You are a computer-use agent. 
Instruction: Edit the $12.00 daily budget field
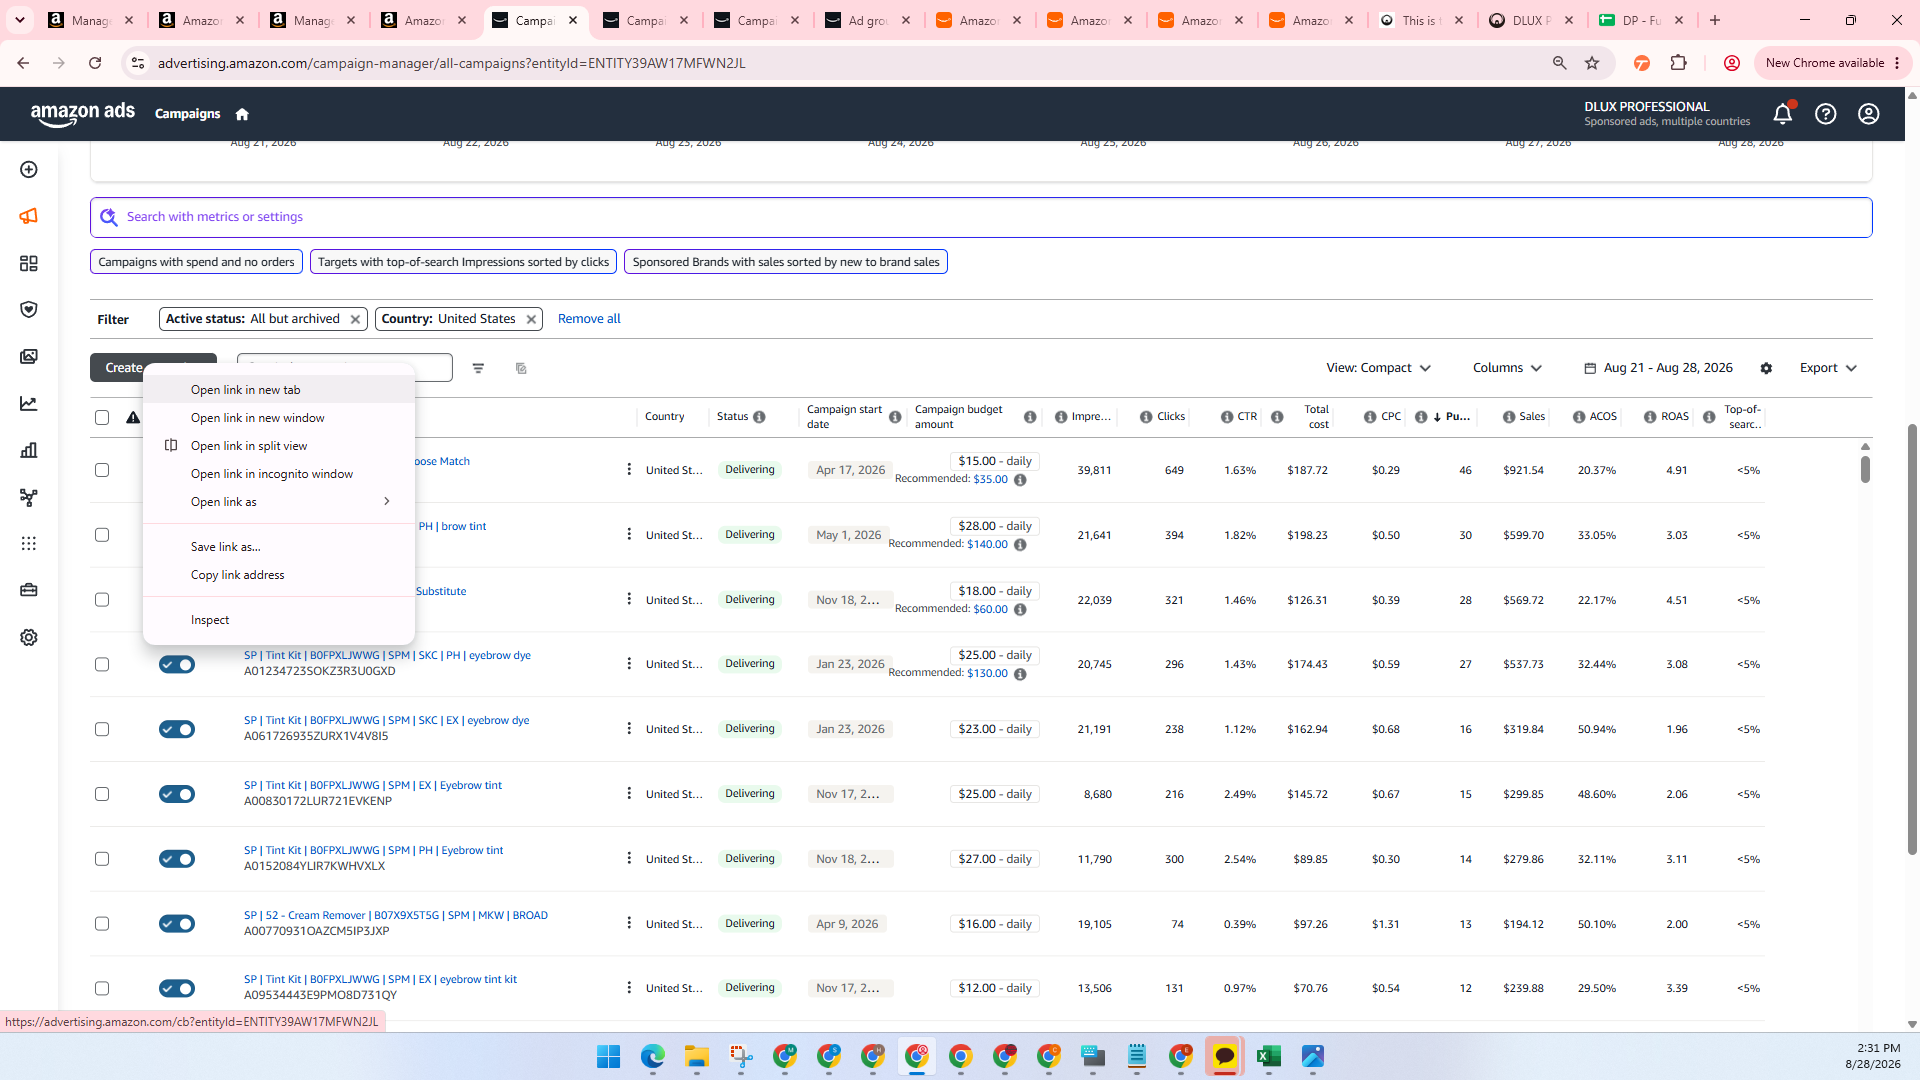point(995,988)
